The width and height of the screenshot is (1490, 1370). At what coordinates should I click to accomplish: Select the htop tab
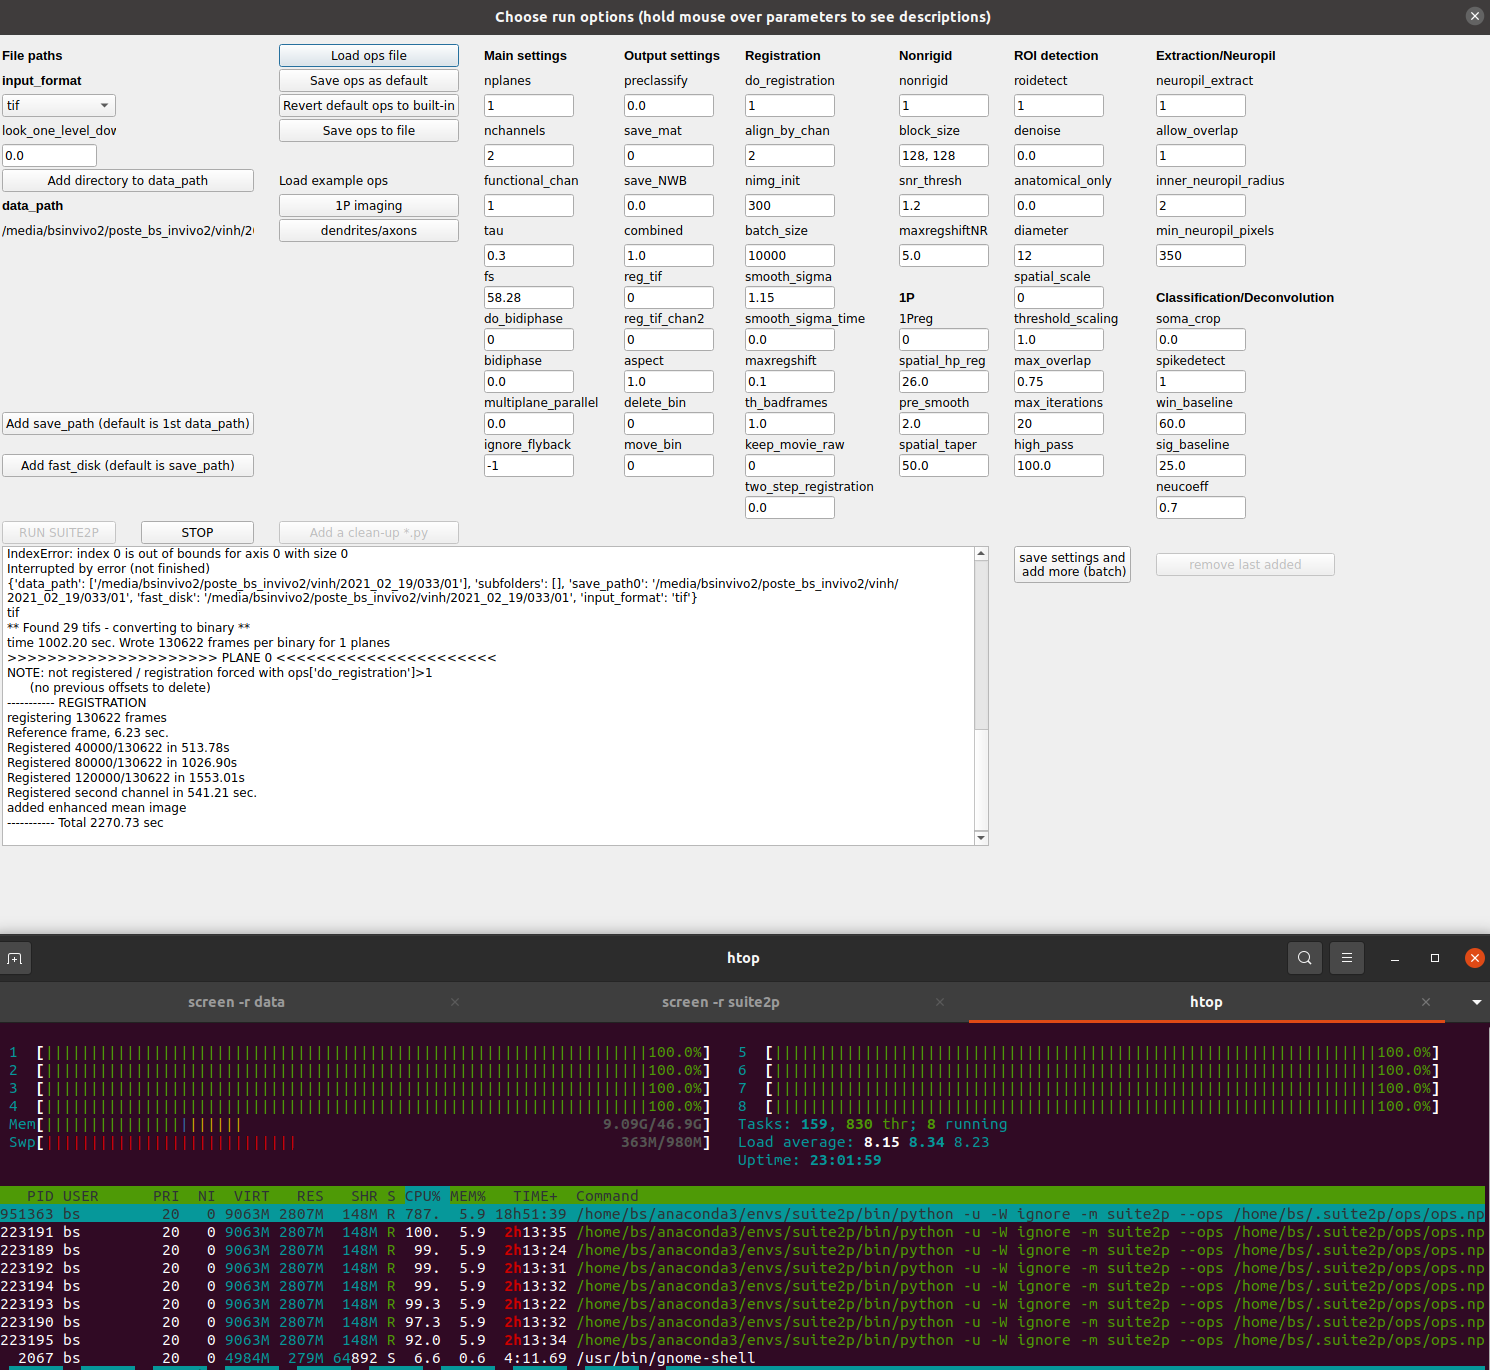[x=1206, y=1001]
